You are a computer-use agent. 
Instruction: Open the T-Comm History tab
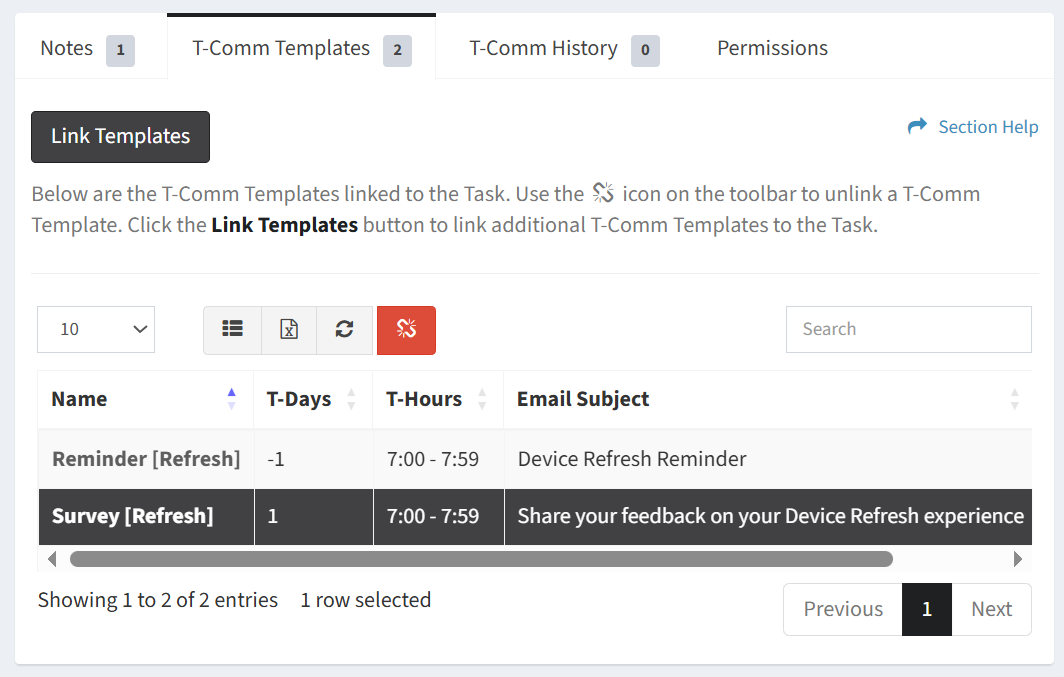(563, 48)
